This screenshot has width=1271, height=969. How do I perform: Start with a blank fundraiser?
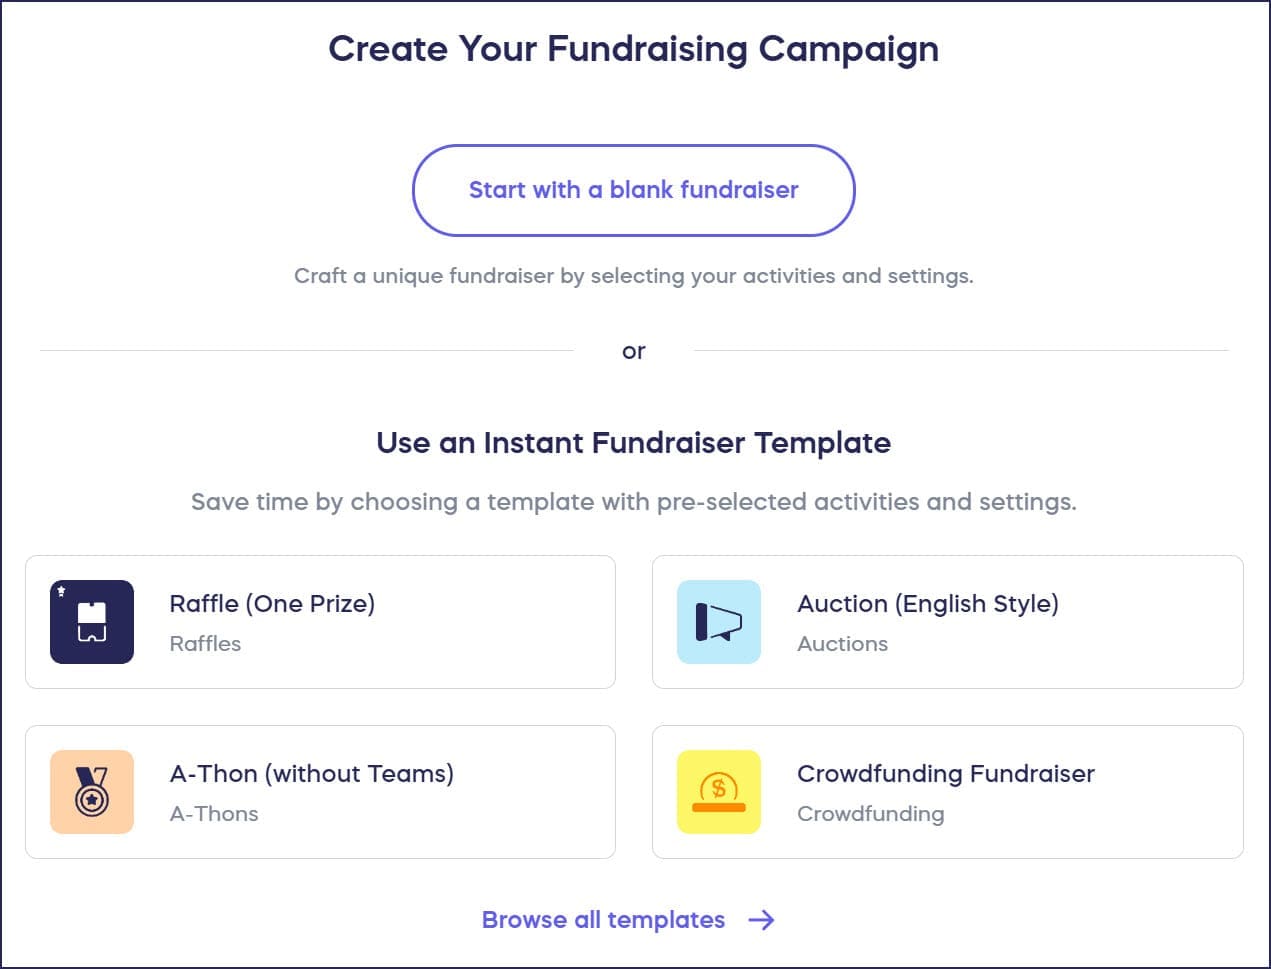(633, 190)
